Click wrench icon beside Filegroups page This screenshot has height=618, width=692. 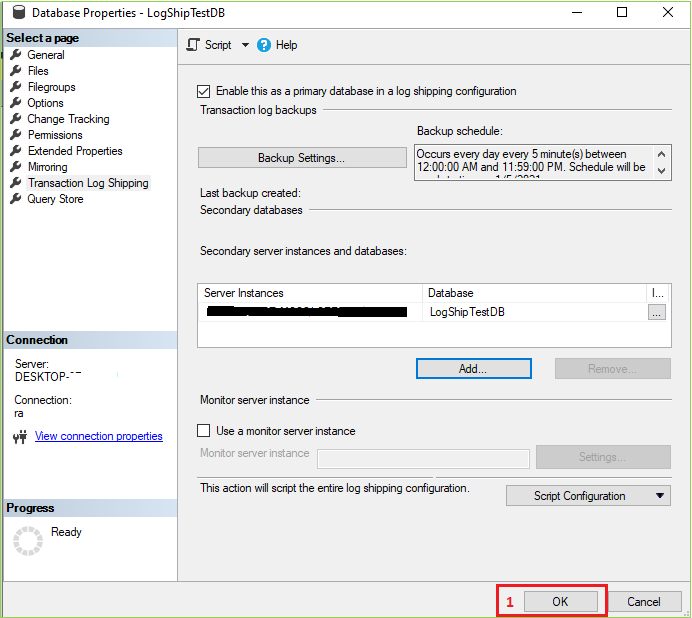[x=16, y=87]
